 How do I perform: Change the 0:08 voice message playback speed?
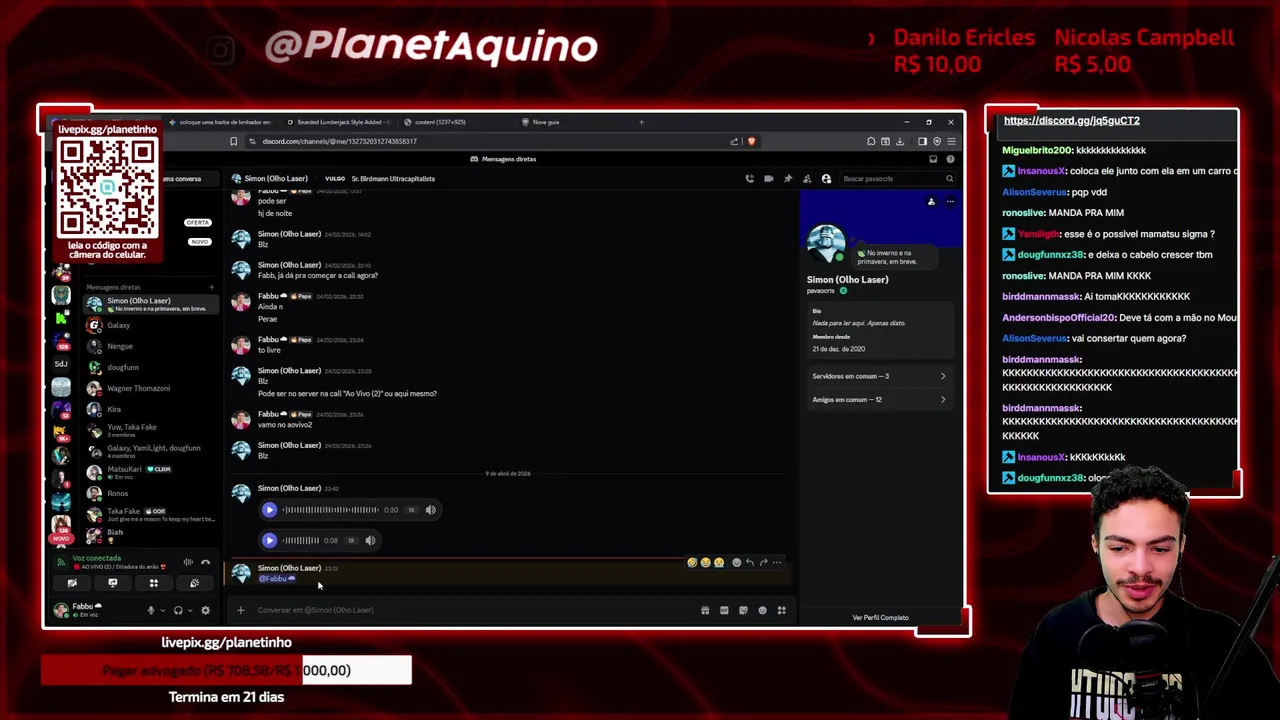pos(351,540)
